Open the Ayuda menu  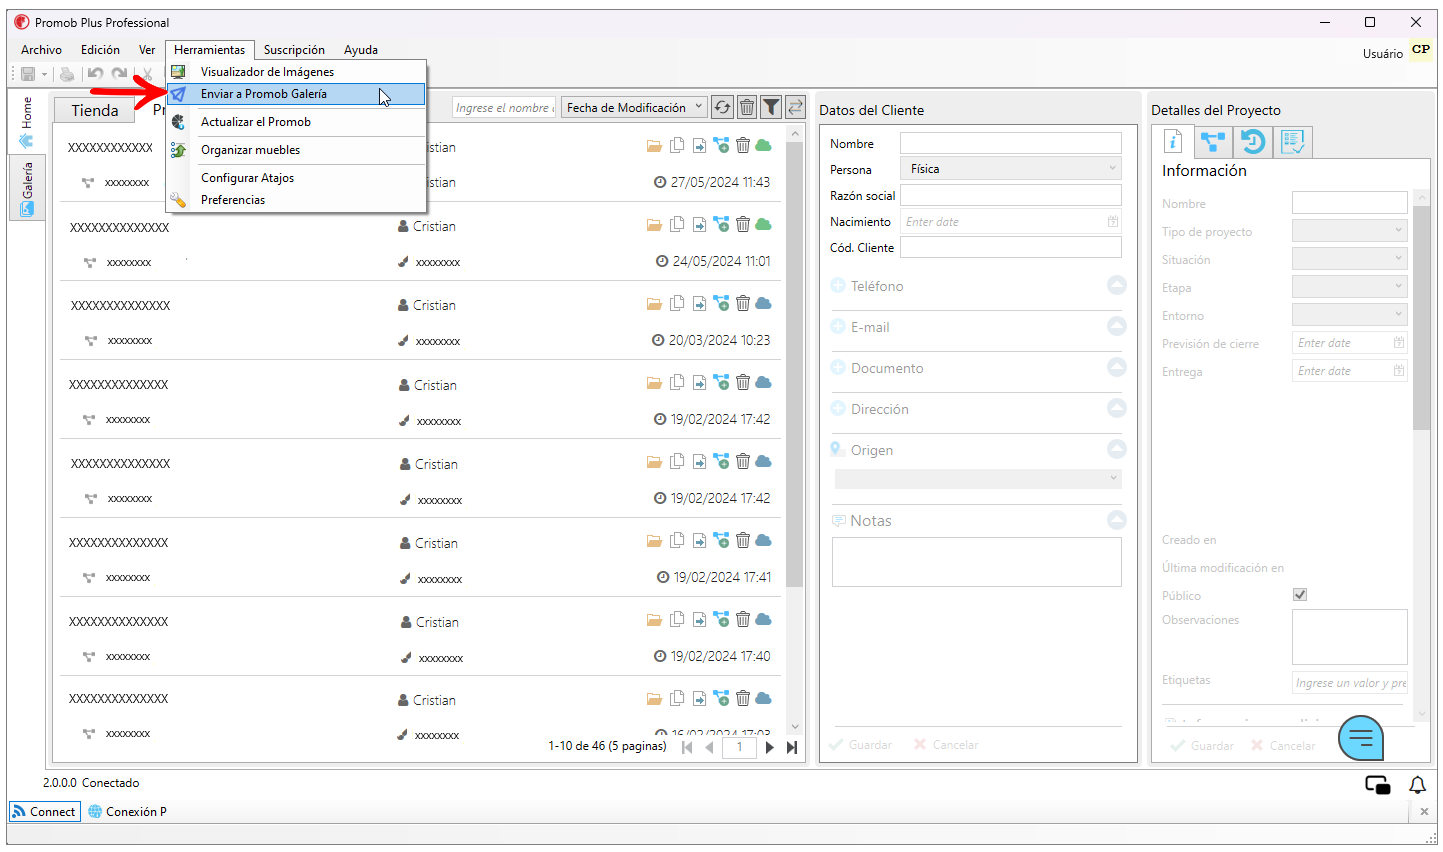[x=361, y=50]
